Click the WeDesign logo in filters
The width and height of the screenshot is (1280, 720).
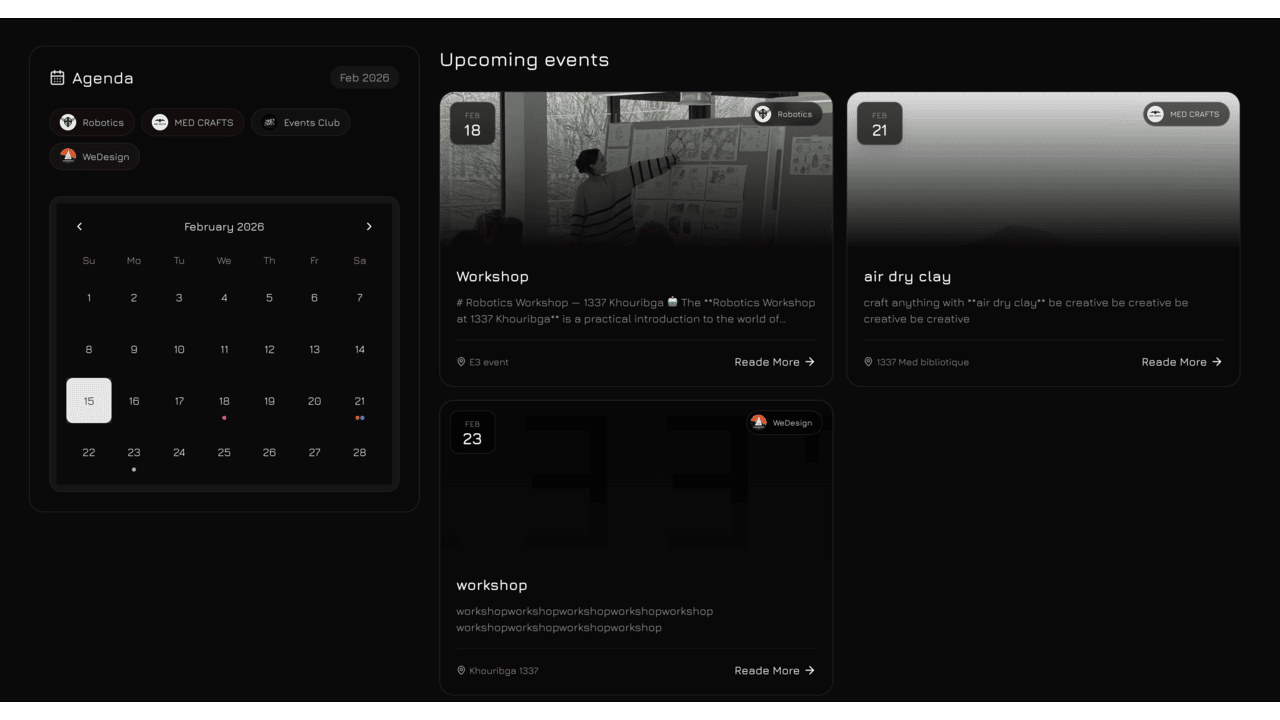point(68,157)
